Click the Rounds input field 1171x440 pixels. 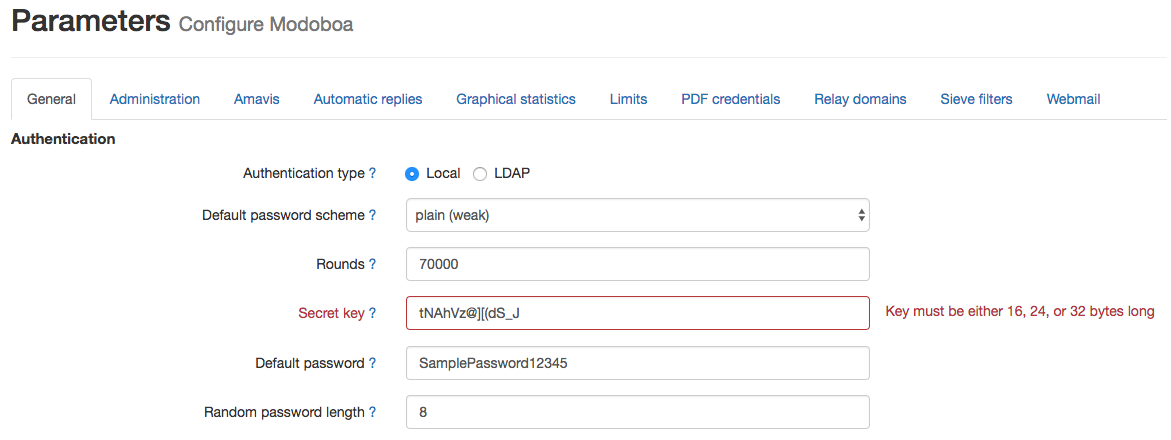click(638, 264)
